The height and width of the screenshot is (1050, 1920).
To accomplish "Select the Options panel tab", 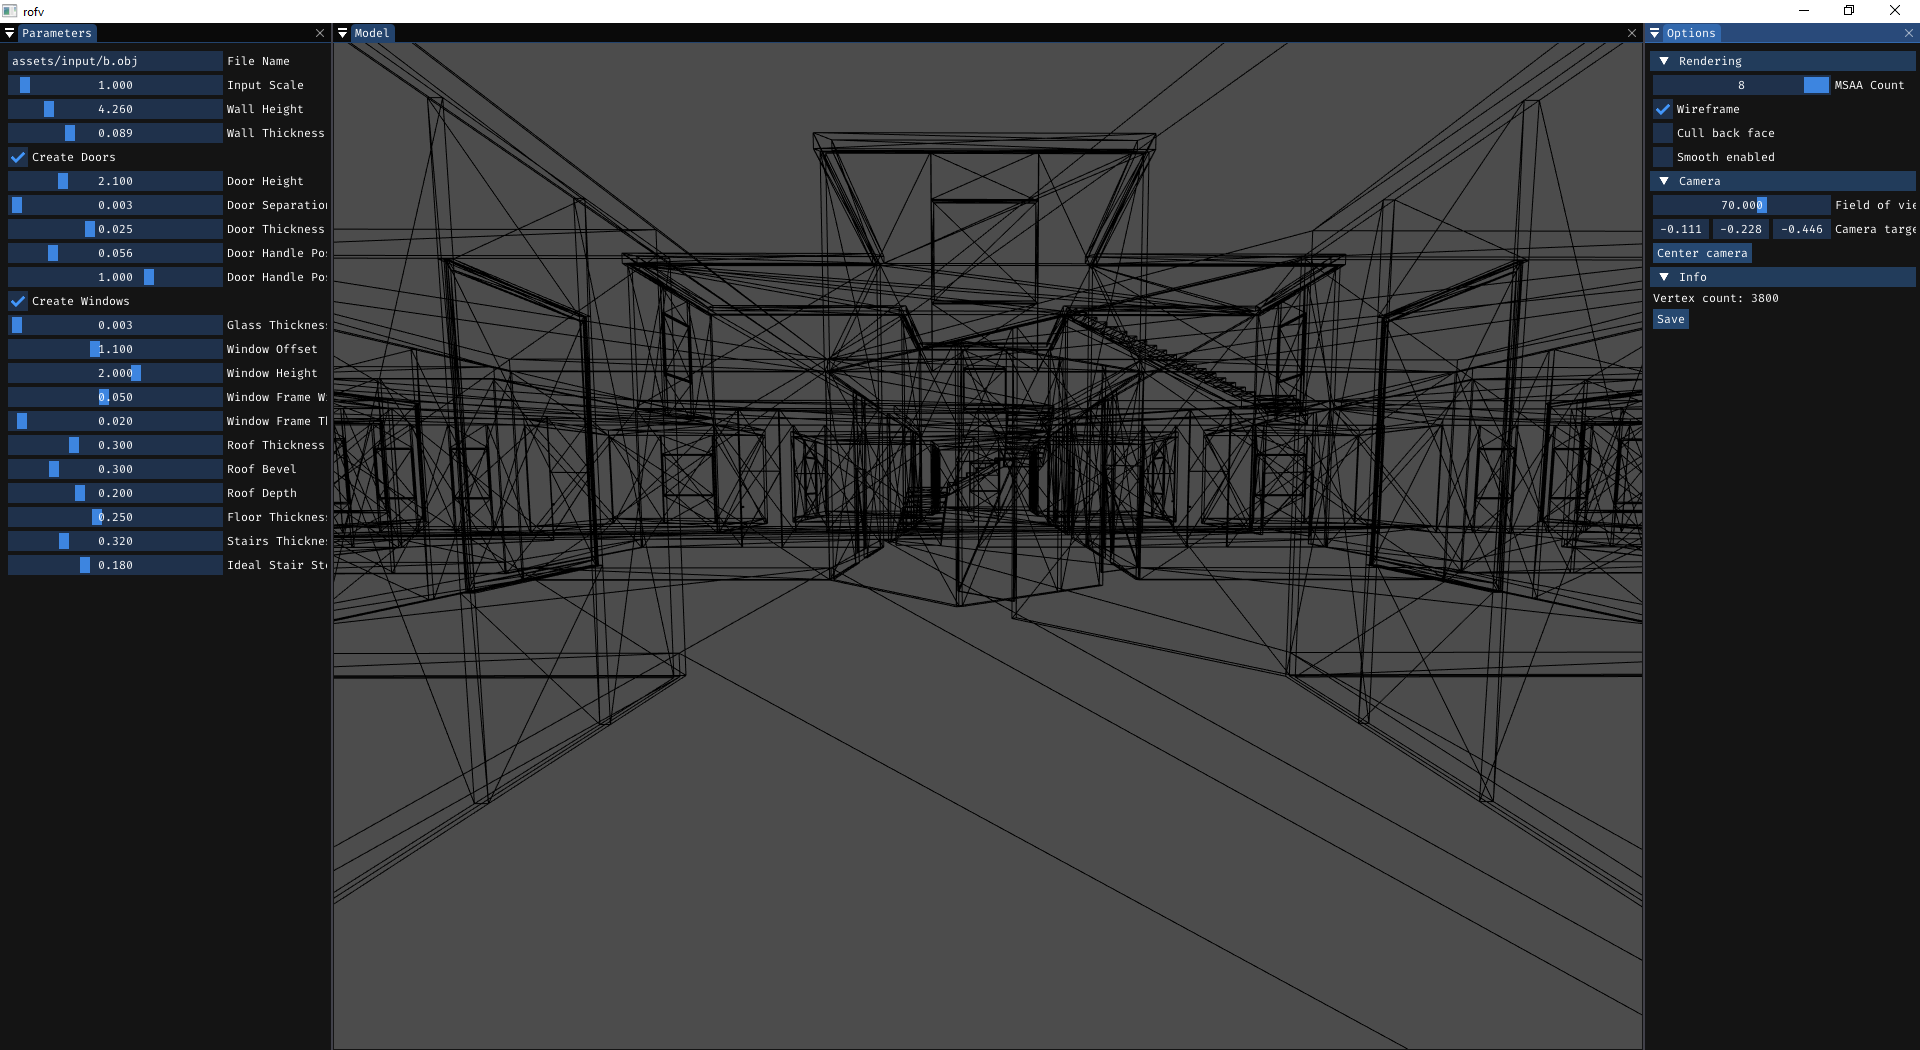I will point(1691,33).
